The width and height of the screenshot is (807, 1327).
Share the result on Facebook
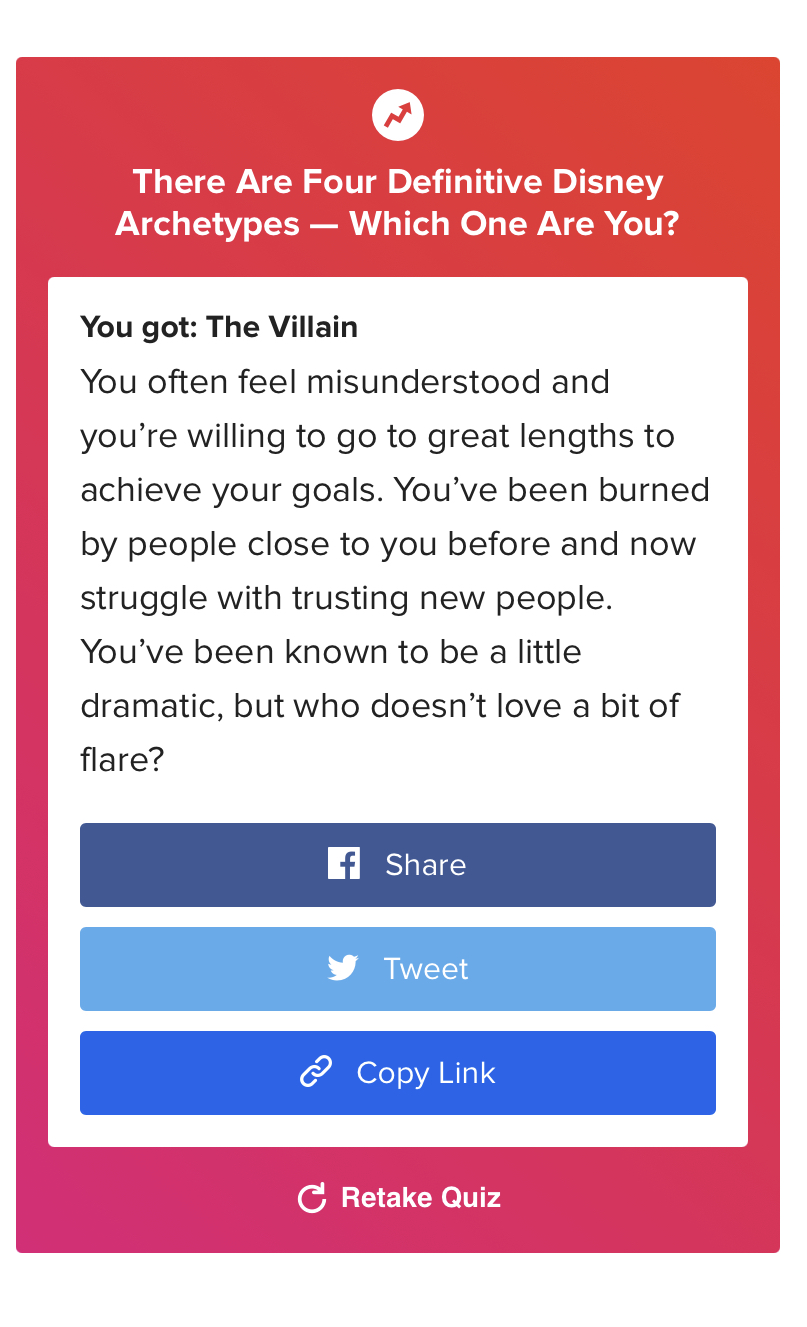point(398,865)
